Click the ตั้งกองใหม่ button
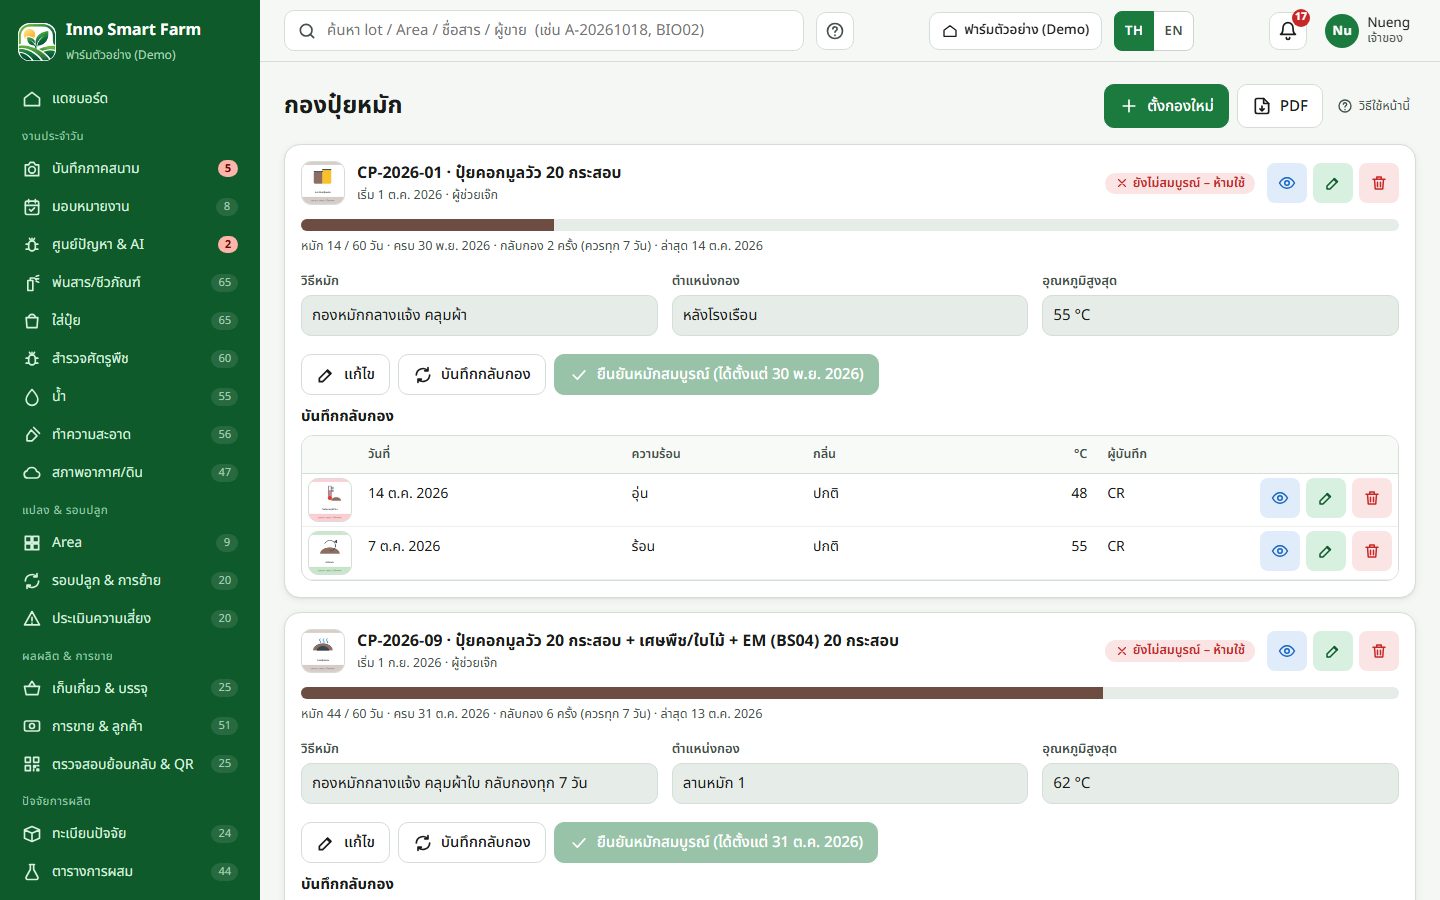Image resolution: width=1440 pixels, height=900 pixels. [1166, 106]
